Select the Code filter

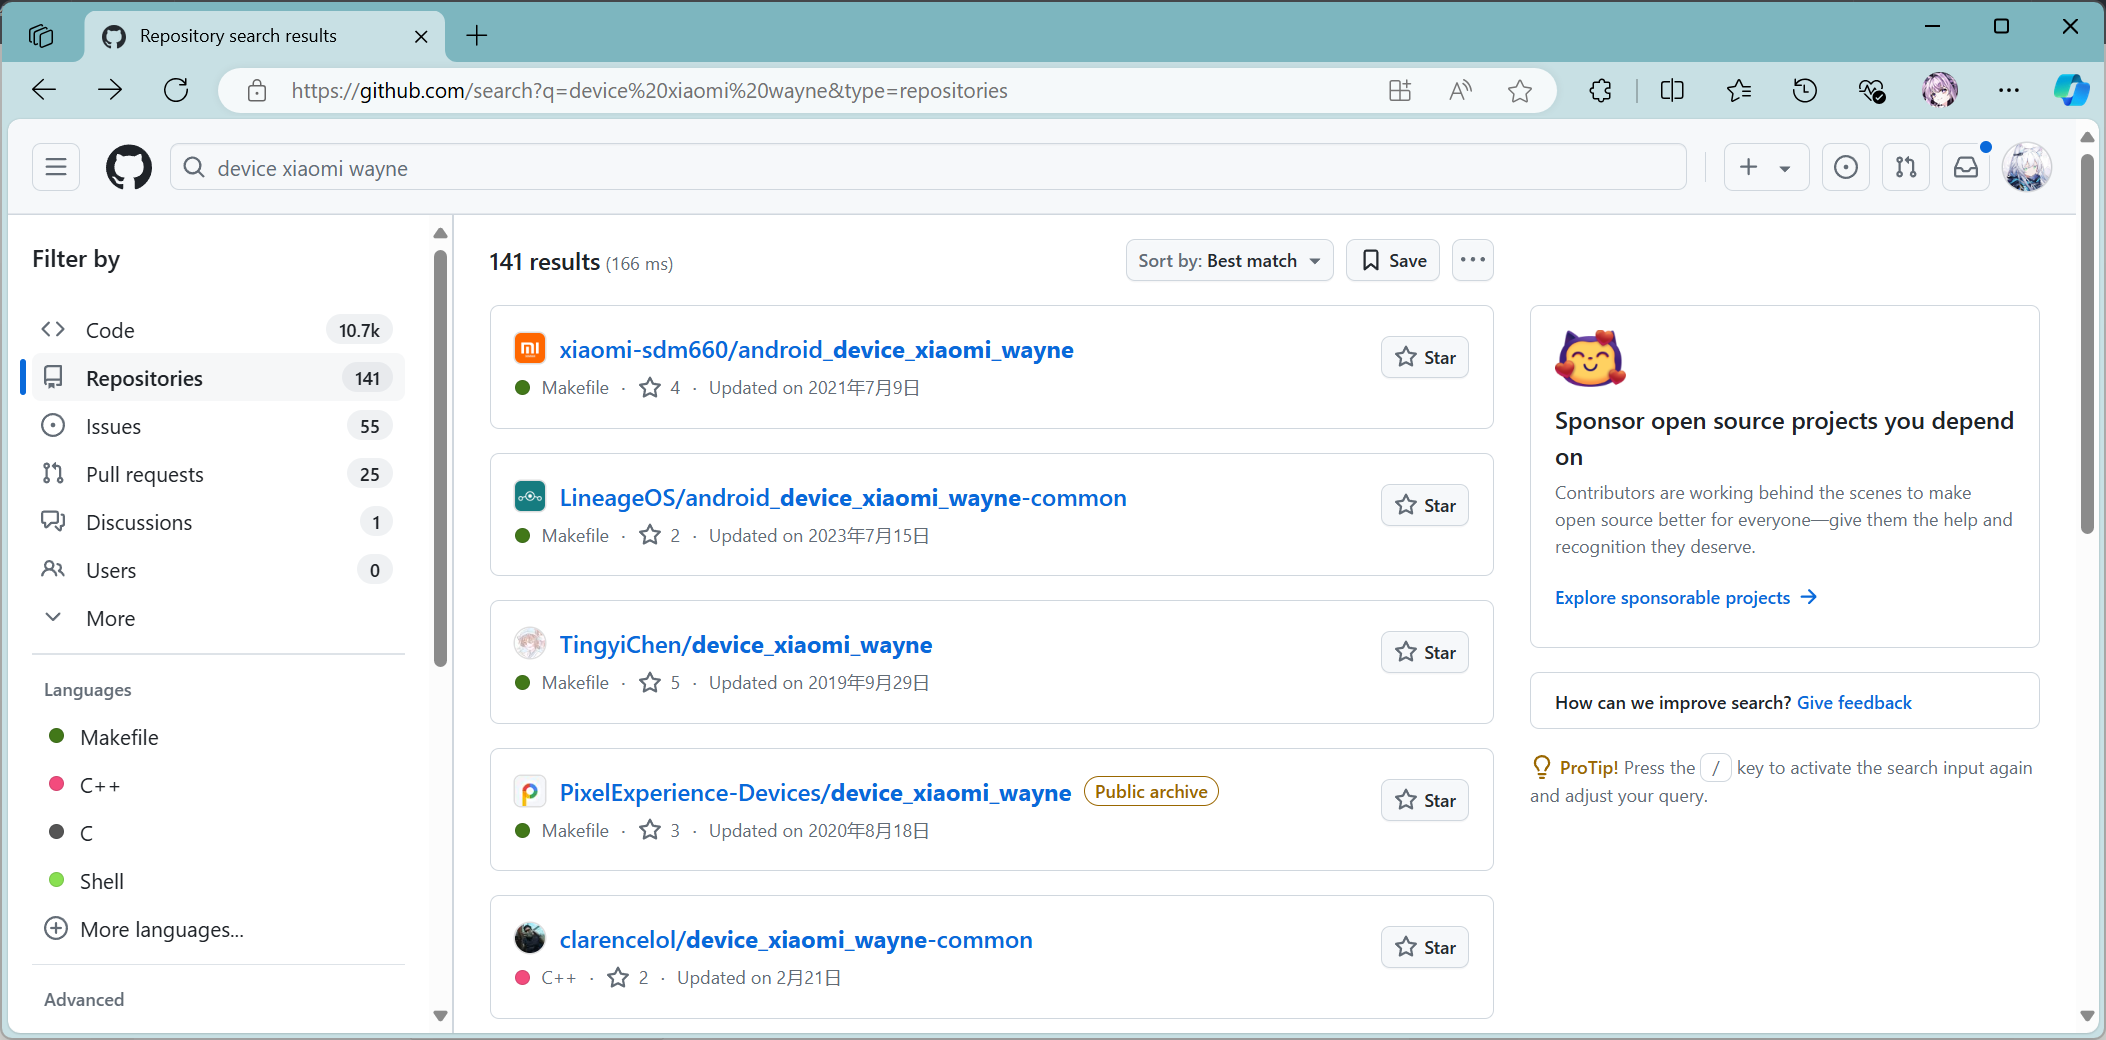(218, 330)
